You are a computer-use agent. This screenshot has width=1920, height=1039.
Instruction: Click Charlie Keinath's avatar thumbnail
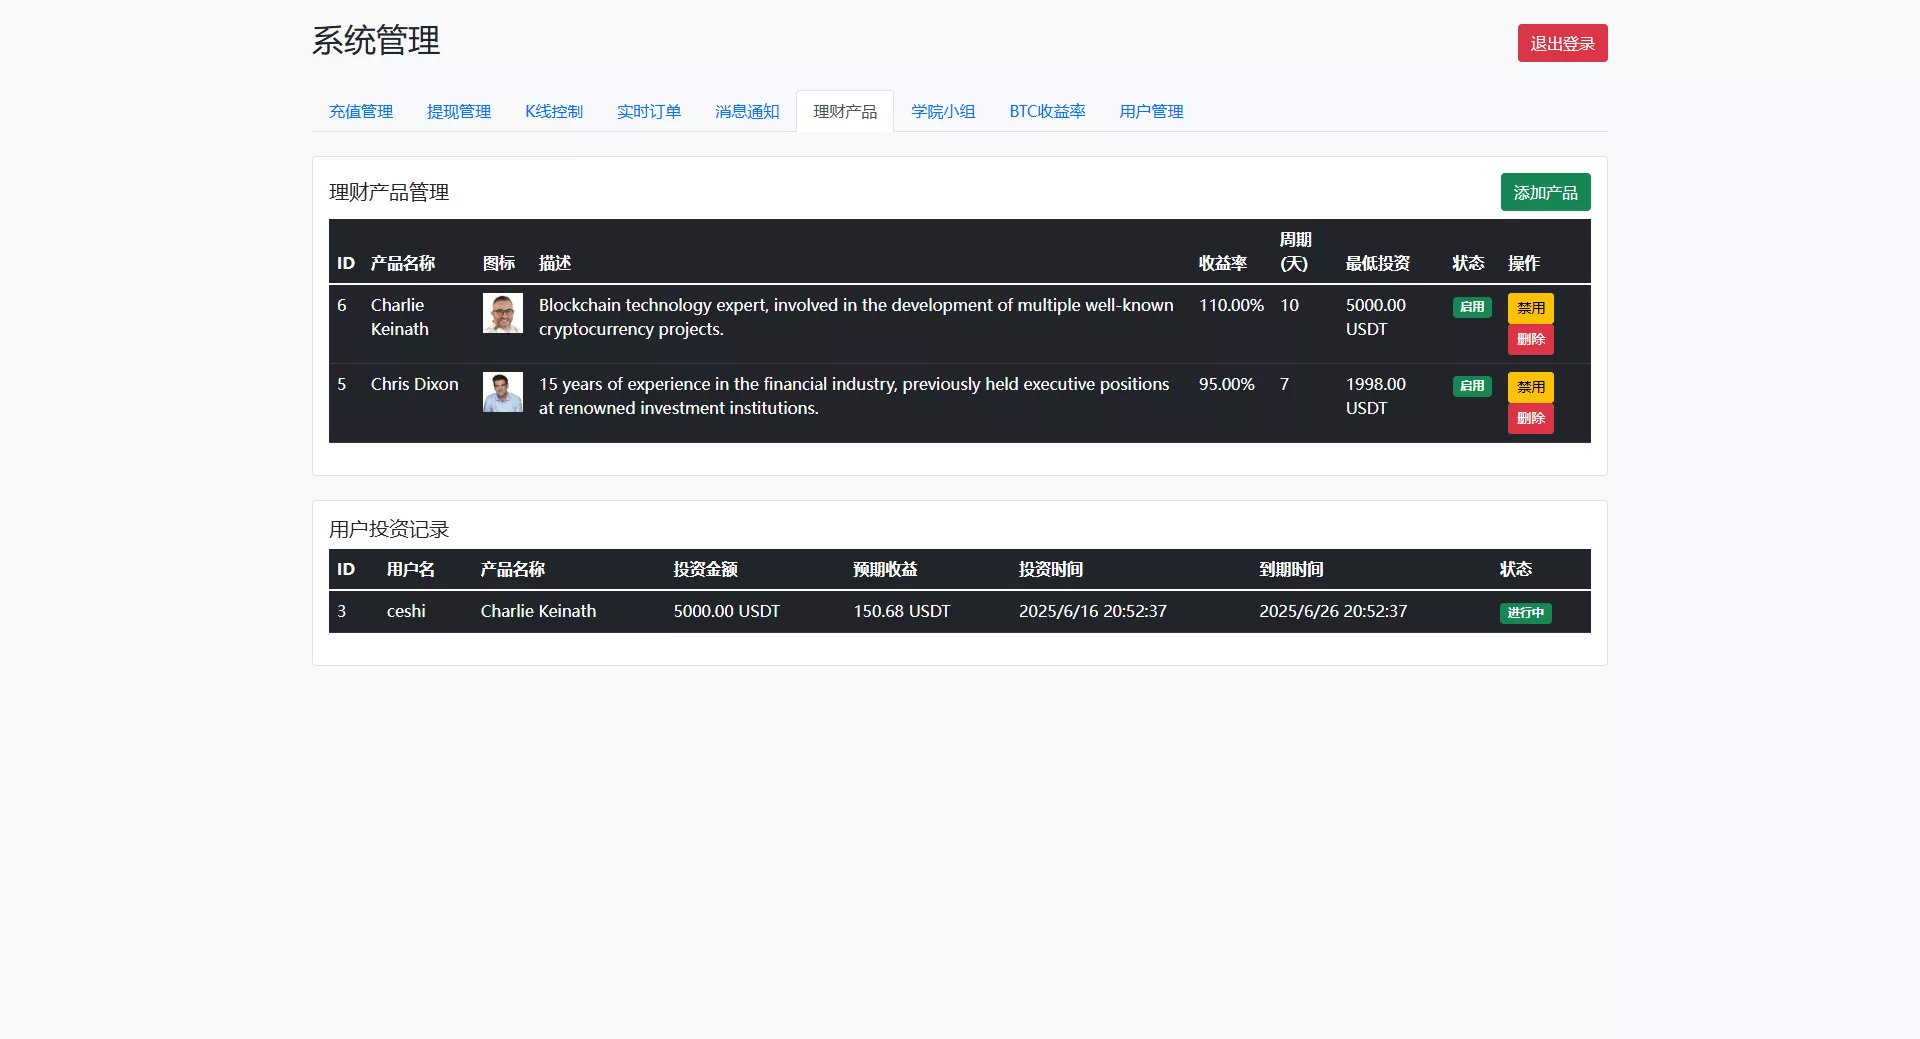(502, 313)
